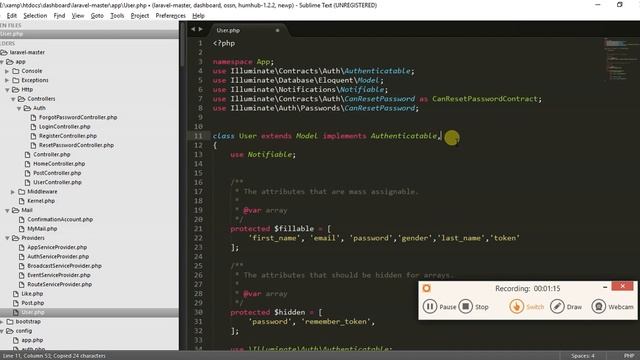Open ForgotPasswordController.php in sidebar
This screenshot has height=360, width=640.
pyautogui.click(x=78, y=117)
